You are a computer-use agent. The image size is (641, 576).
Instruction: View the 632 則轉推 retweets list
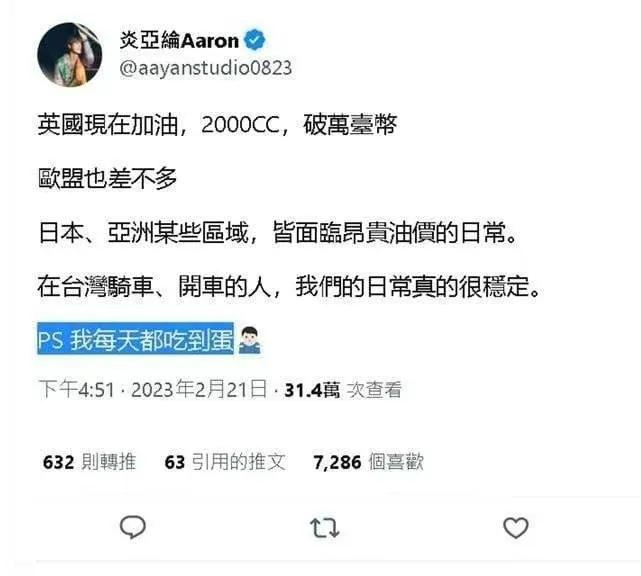89,462
